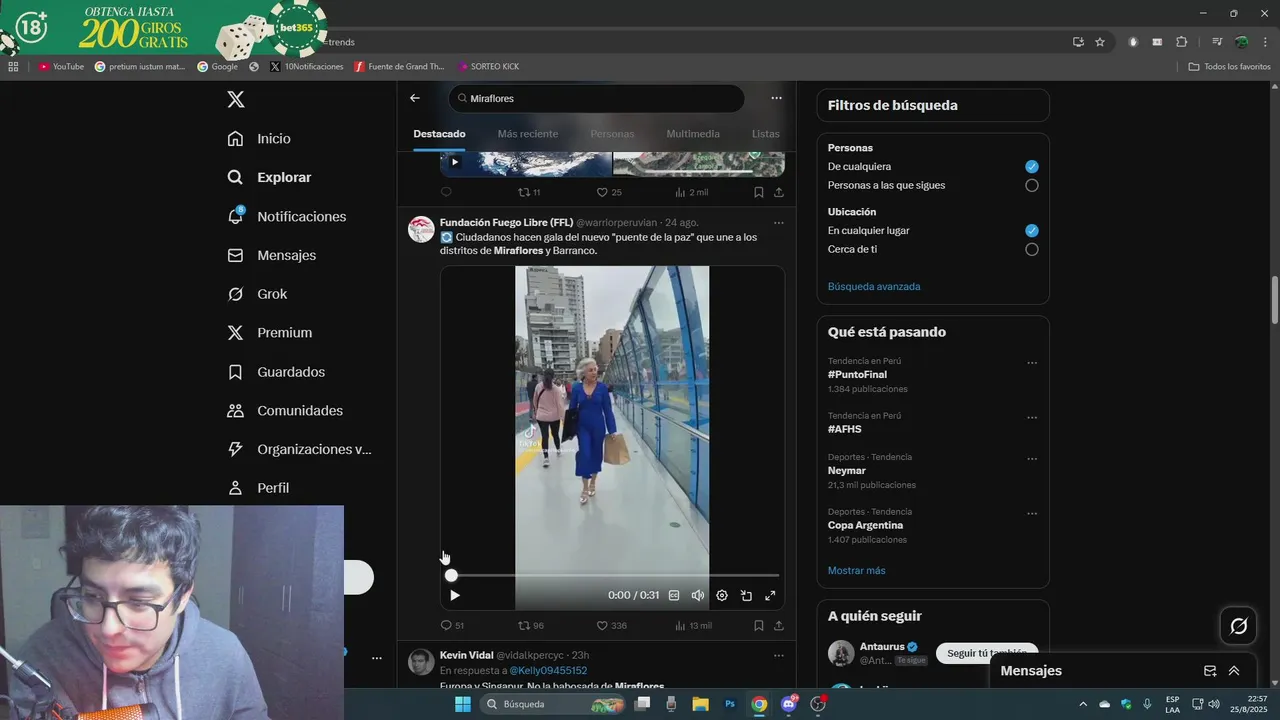Screen dimensions: 1280x720
Task: Open Mensajes in the sidebar
Action: point(271,255)
